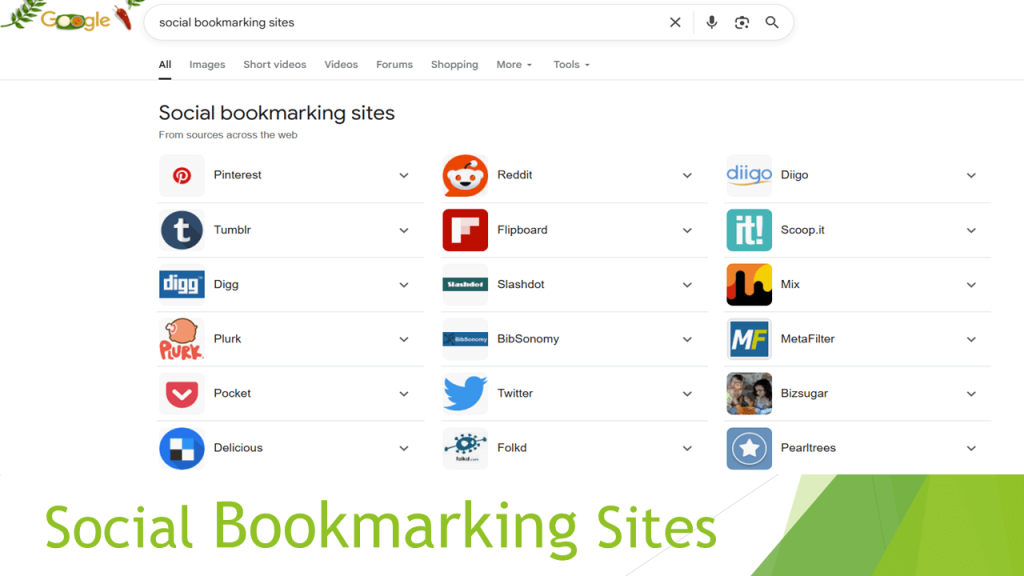This screenshot has height=576, width=1024.
Task: Click the Flipboard logo icon
Action: (x=465, y=230)
